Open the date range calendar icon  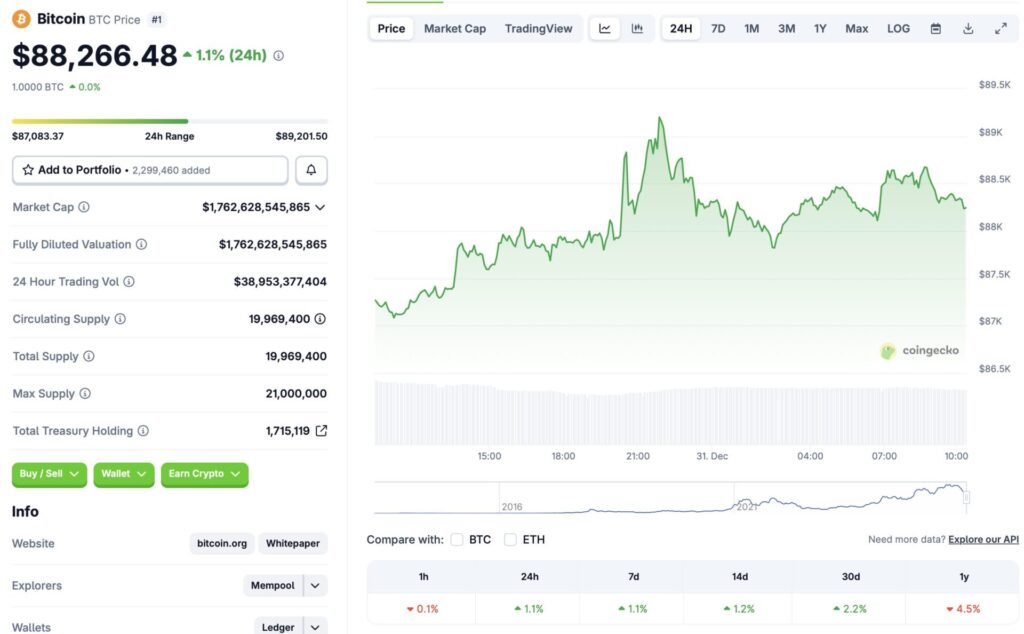pyautogui.click(x=935, y=29)
